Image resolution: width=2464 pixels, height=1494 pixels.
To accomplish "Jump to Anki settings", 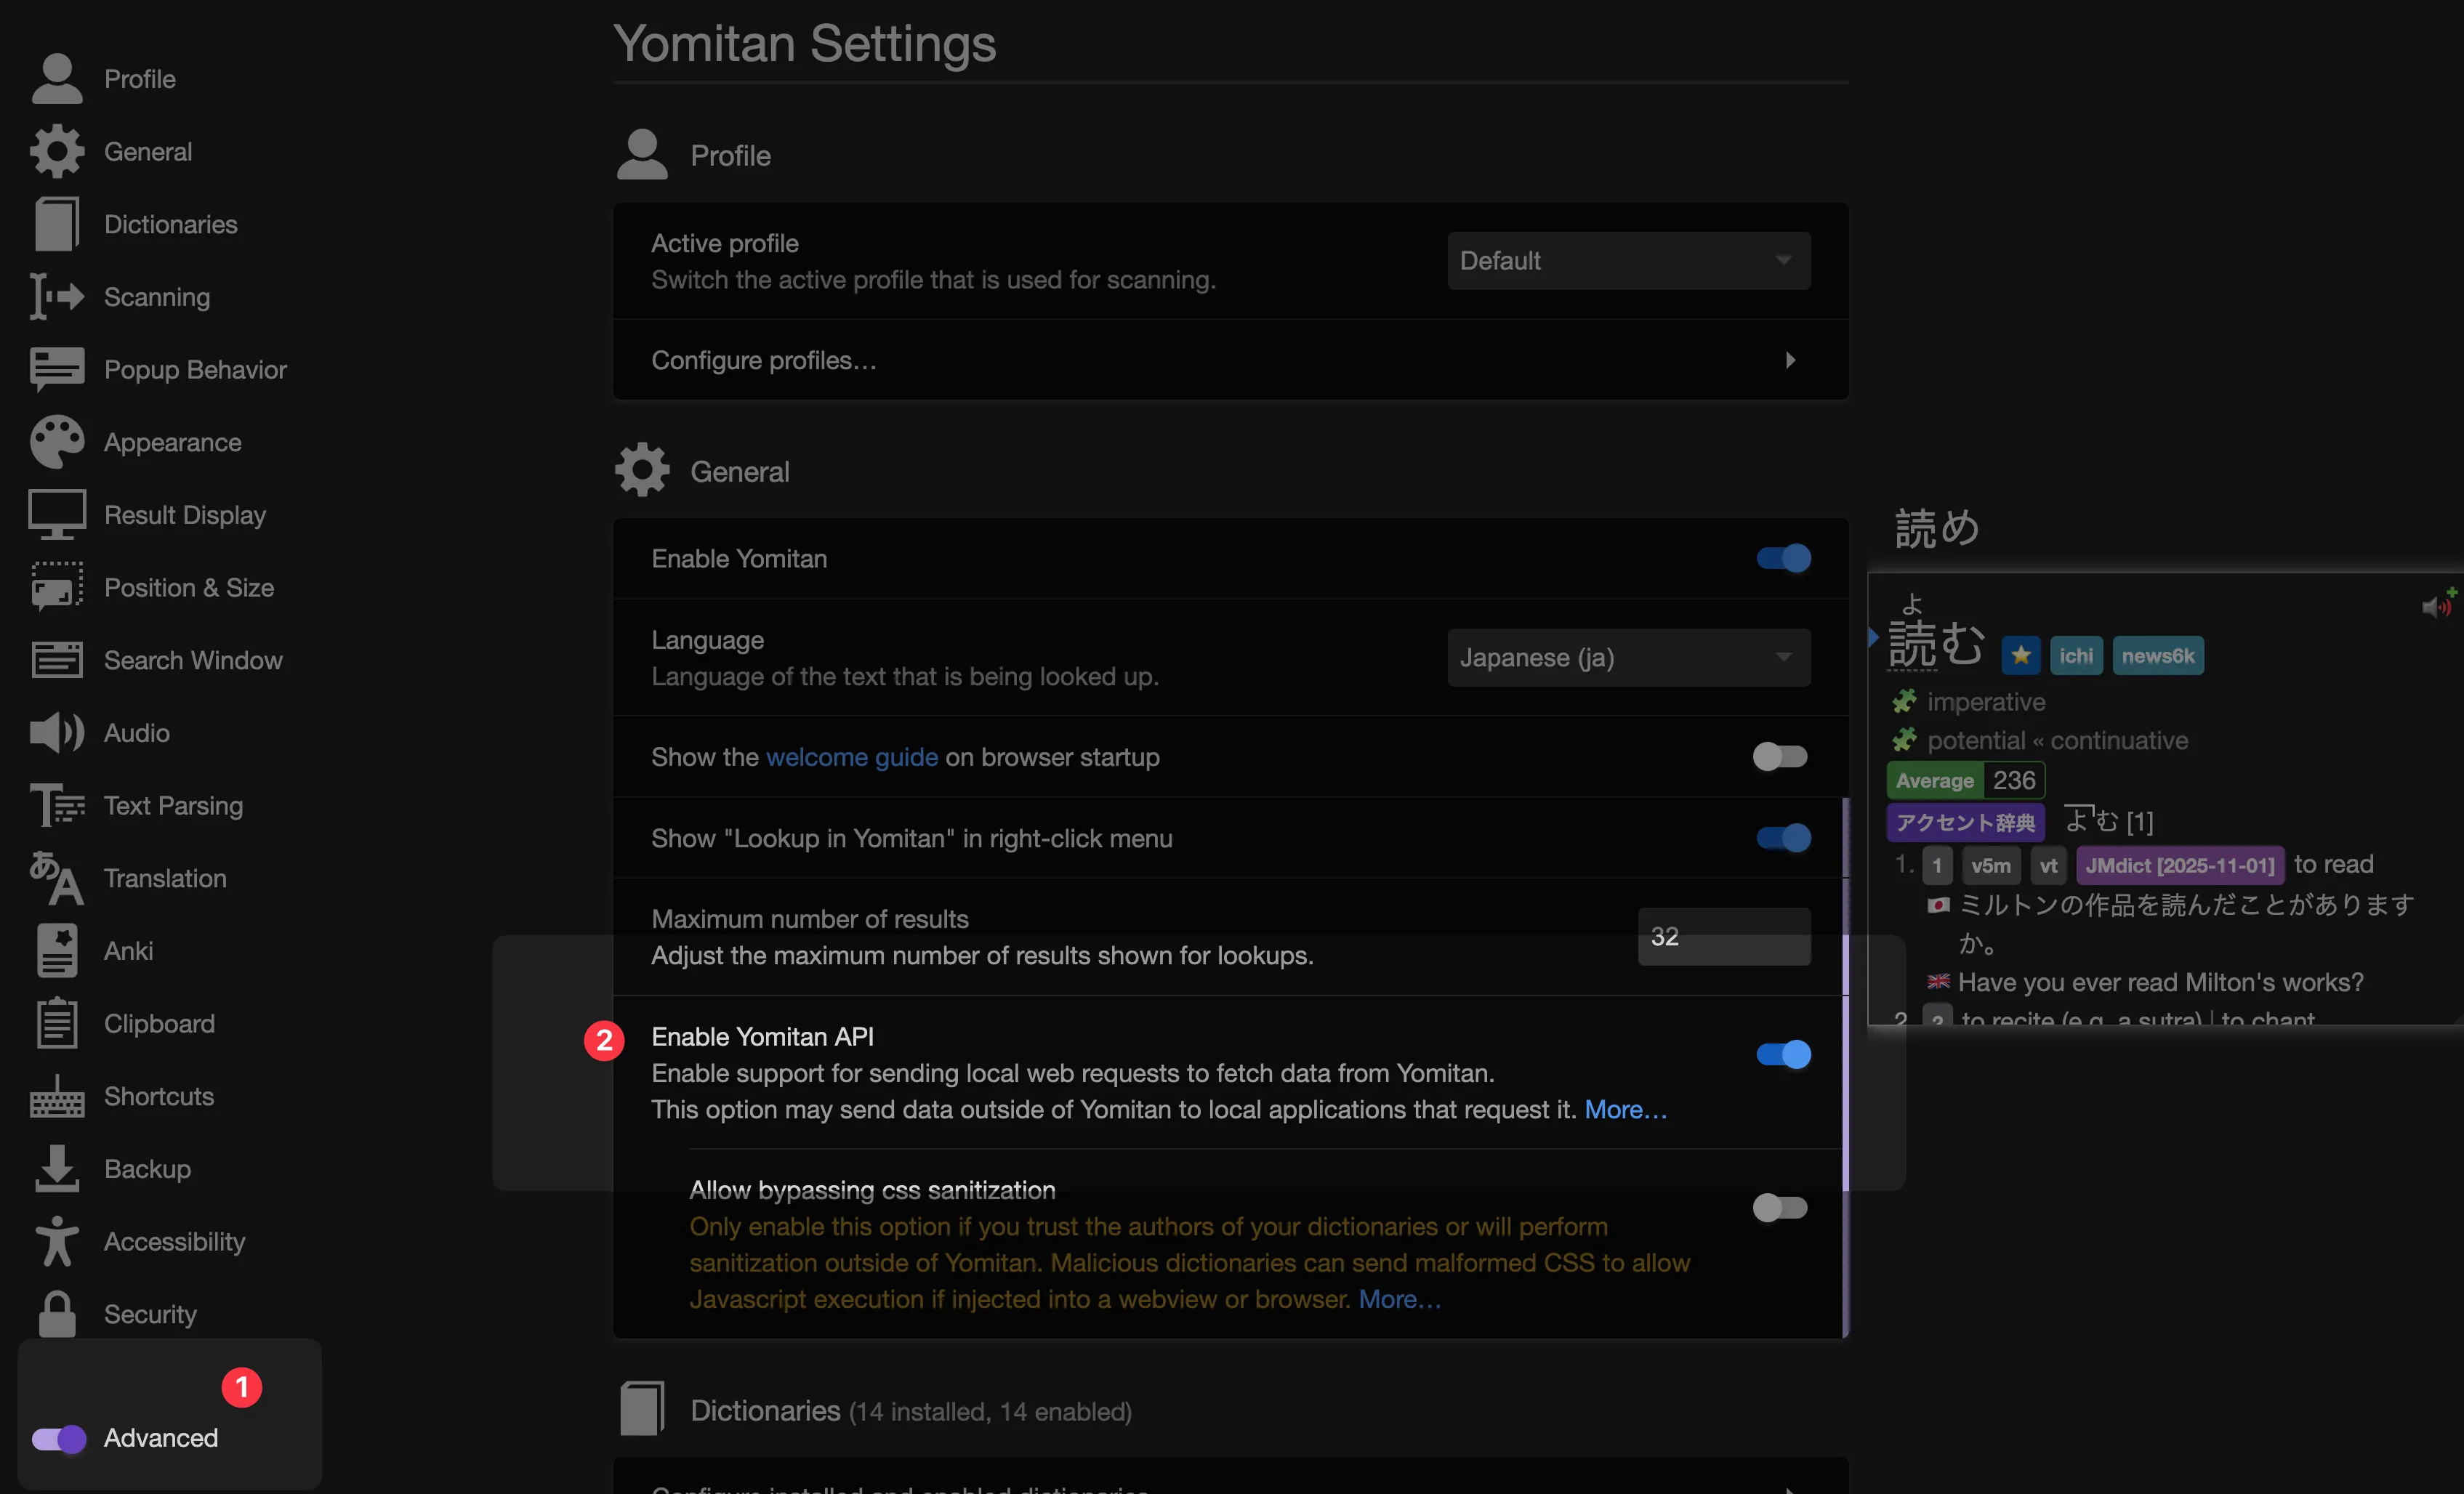I will tap(129, 950).
